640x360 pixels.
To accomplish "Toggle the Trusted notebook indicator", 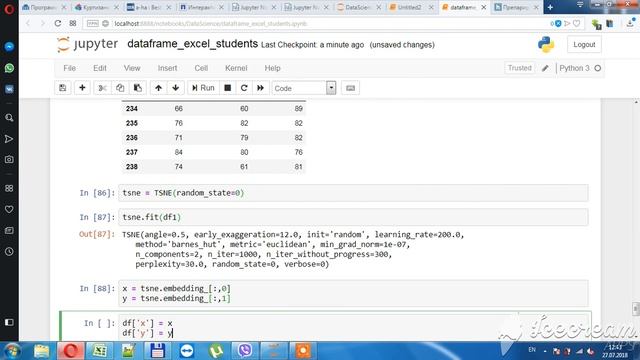I will point(520,68).
